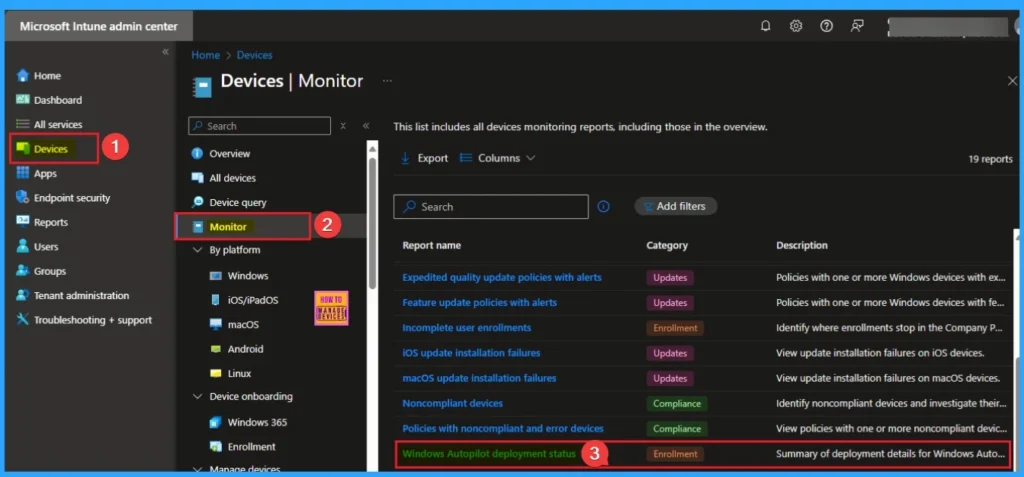This screenshot has height=477, width=1024.
Task: Click the 19 reports count text
Action: (x=991, y=159)
